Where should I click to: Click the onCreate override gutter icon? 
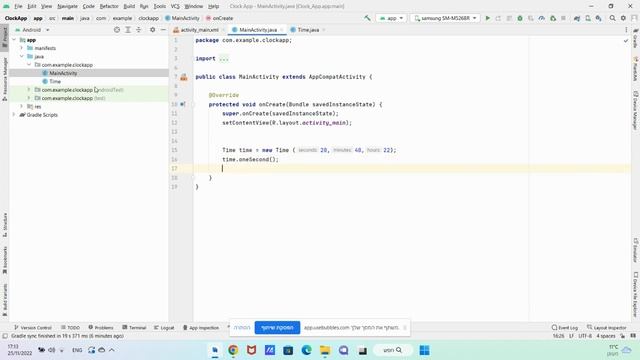(x=183, y=104)
